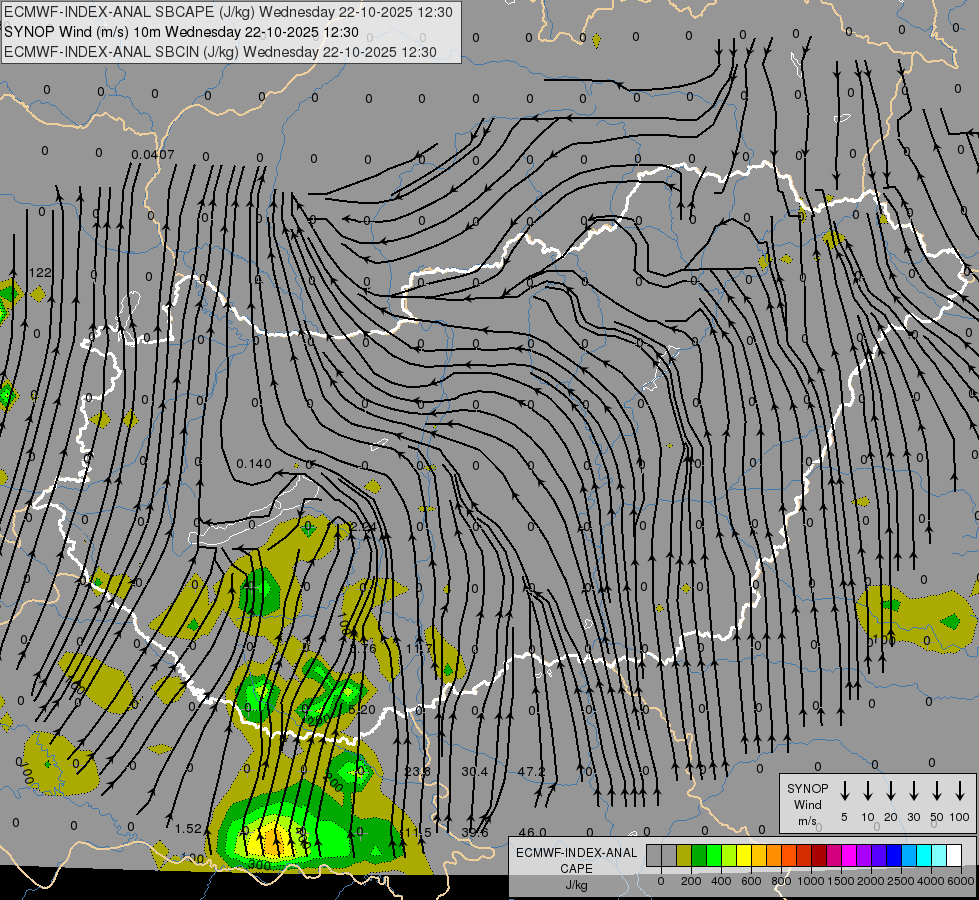Pick the pure yellow swatch in the CAPE scale

pos(744,855)
